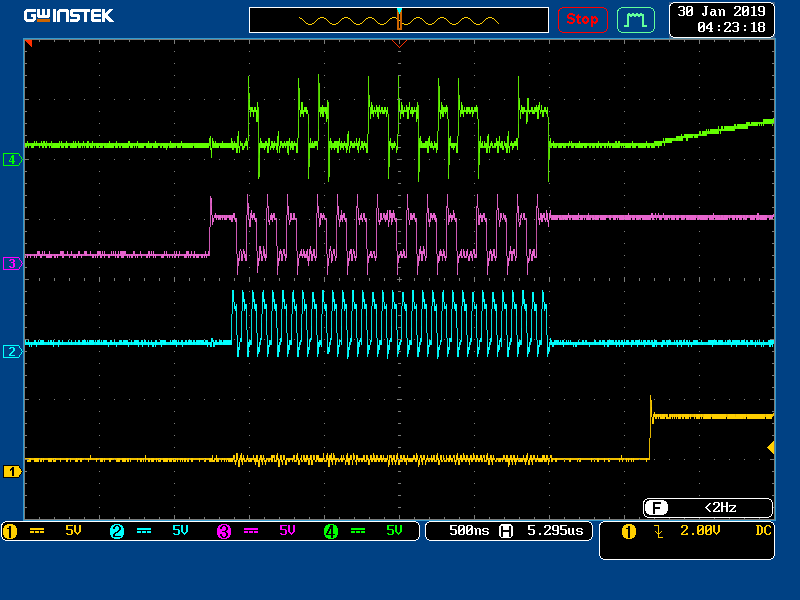Click the falling edge trigger slope icon
The width and height of the screenshot is (800, 600).
click(x=659, y=532)
